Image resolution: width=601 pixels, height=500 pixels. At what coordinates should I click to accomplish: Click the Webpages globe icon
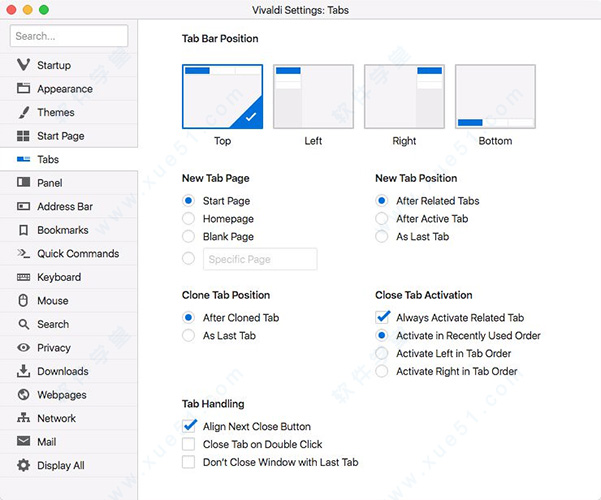(23, 394)
